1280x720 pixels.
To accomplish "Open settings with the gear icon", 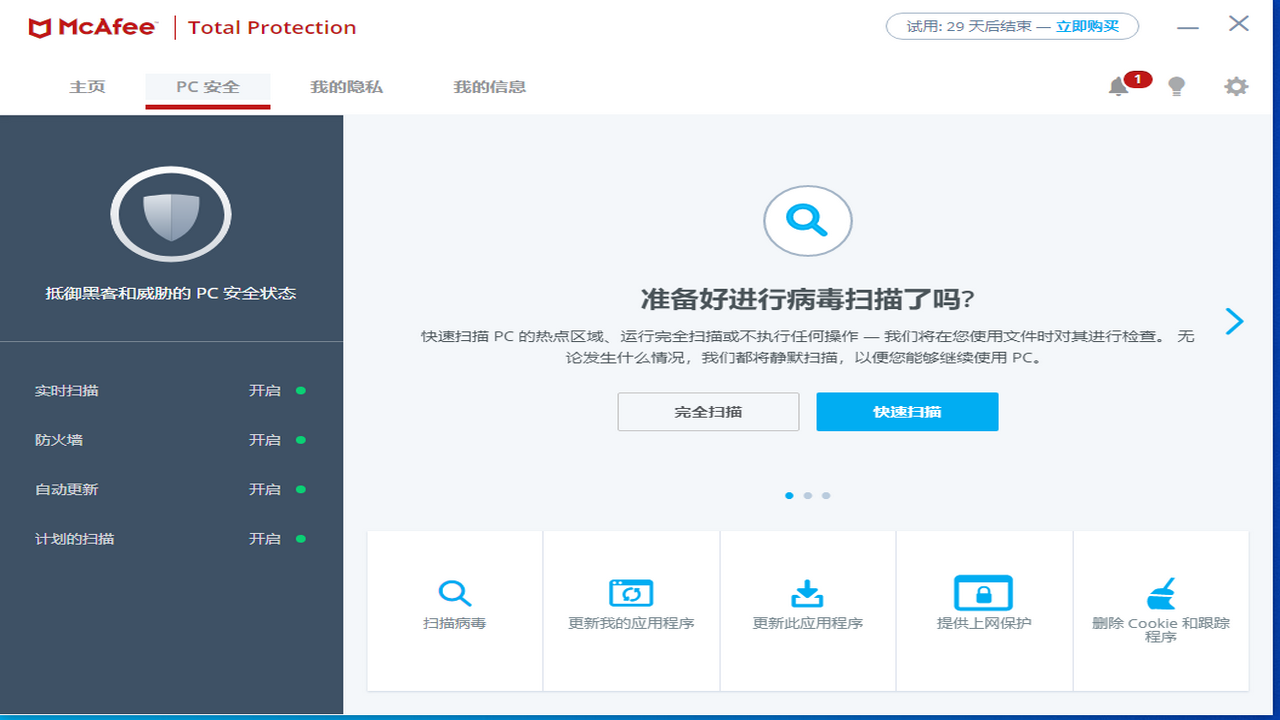I will [x=1236, y=86].
